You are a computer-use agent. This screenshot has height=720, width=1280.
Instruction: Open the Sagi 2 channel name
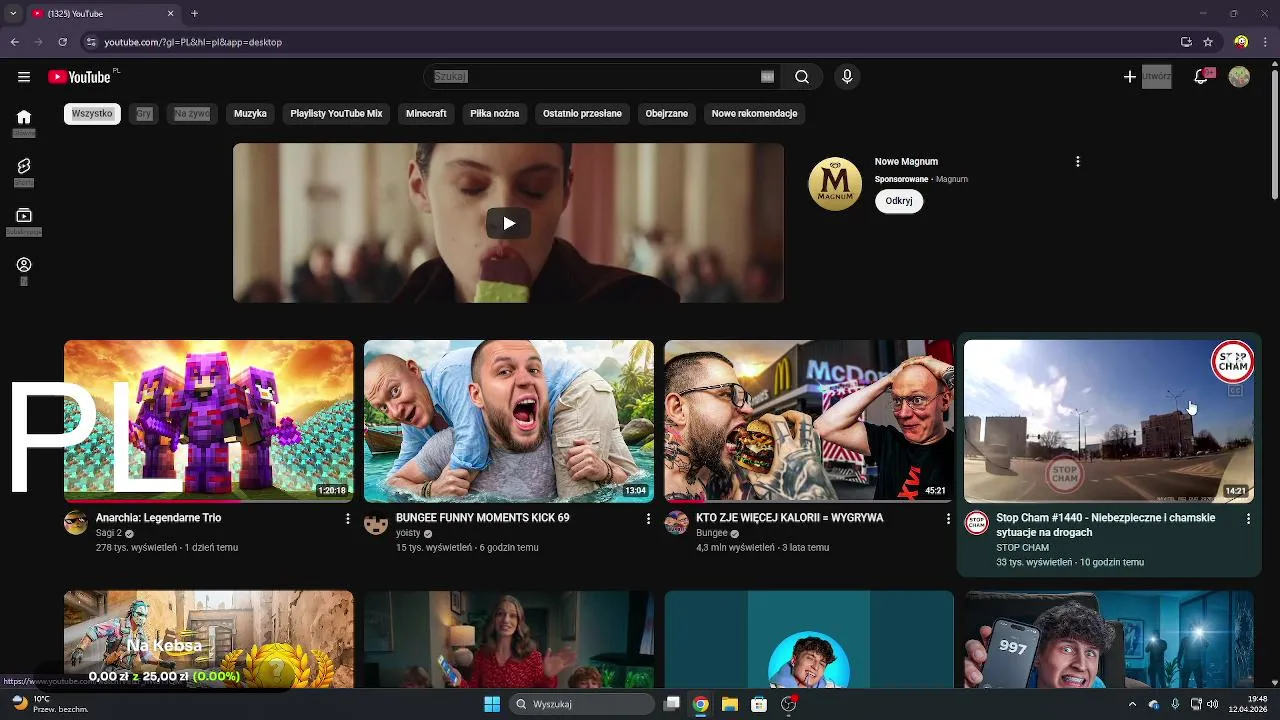click(x=109, y=533)
